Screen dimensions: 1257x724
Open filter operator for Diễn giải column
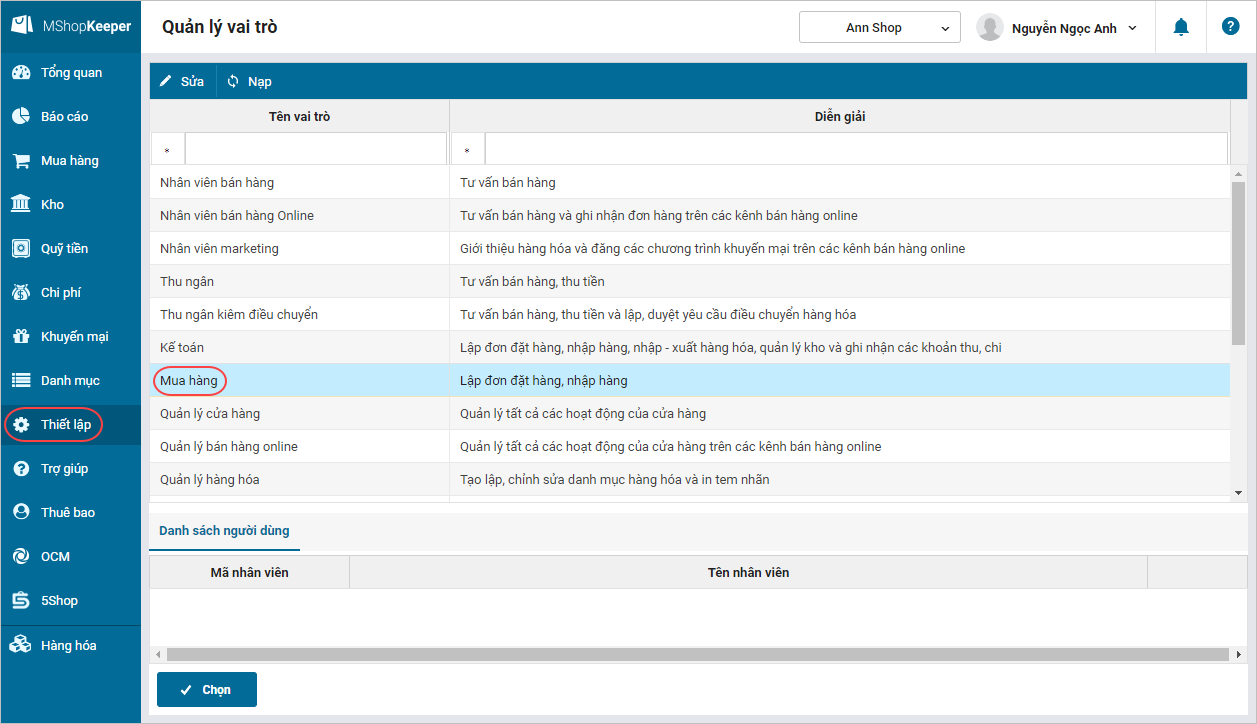click(x=467, y=150)
